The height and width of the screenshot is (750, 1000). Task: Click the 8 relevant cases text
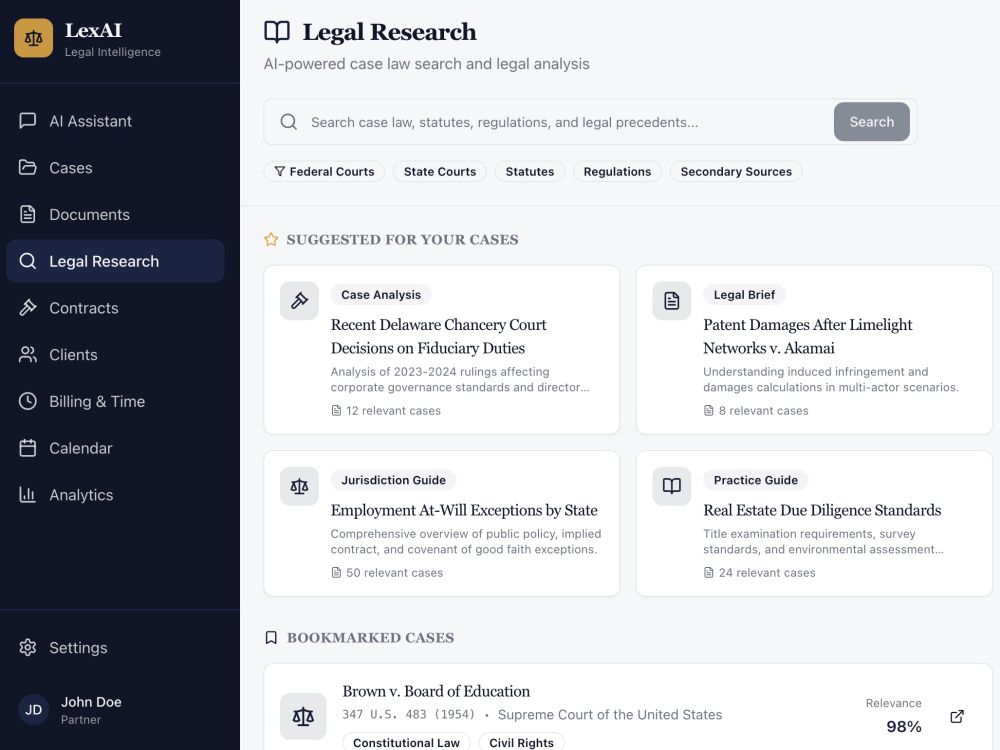pos(763,411)
